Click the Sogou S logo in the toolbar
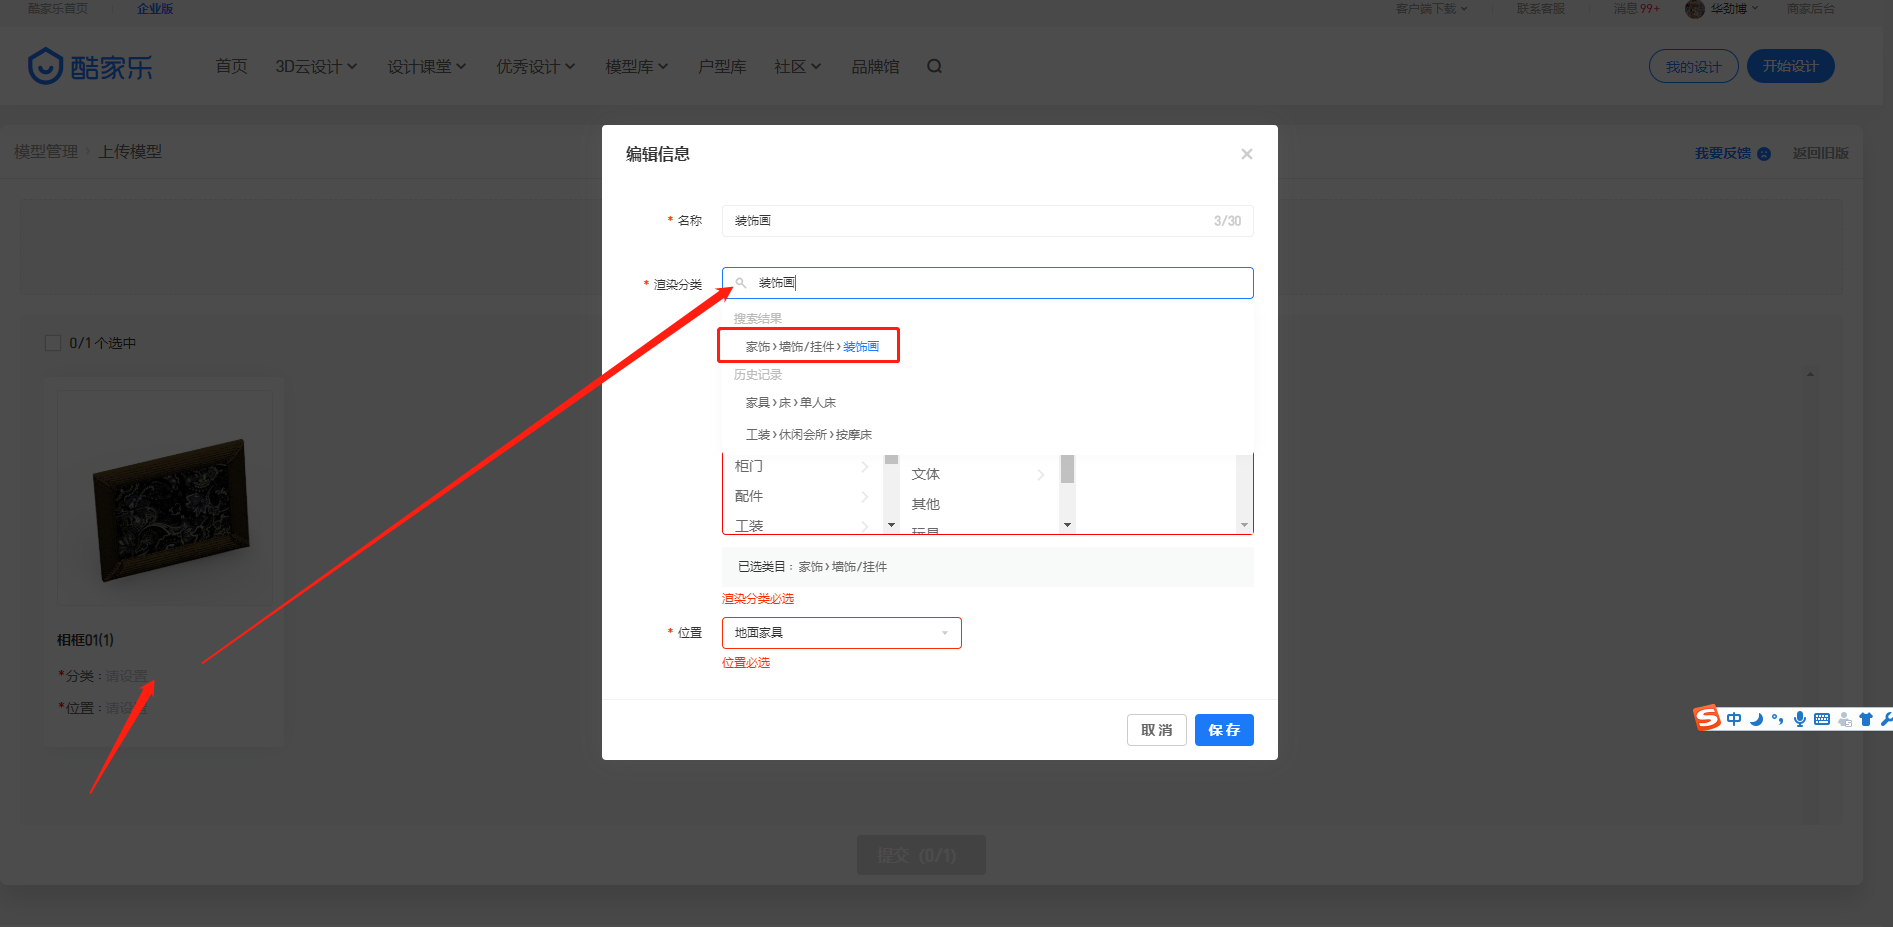Viewport: 1893px width, 927px height. (x=1707, y=718)
